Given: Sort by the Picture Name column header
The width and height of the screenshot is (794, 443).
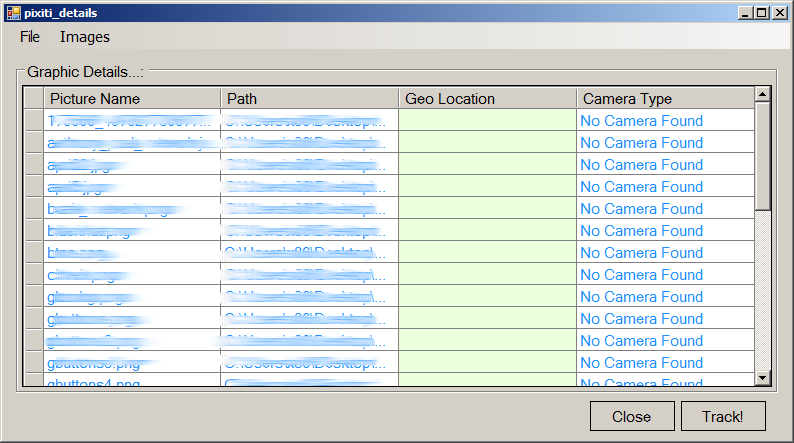Looking at the screenshot, I should (132, 98).
